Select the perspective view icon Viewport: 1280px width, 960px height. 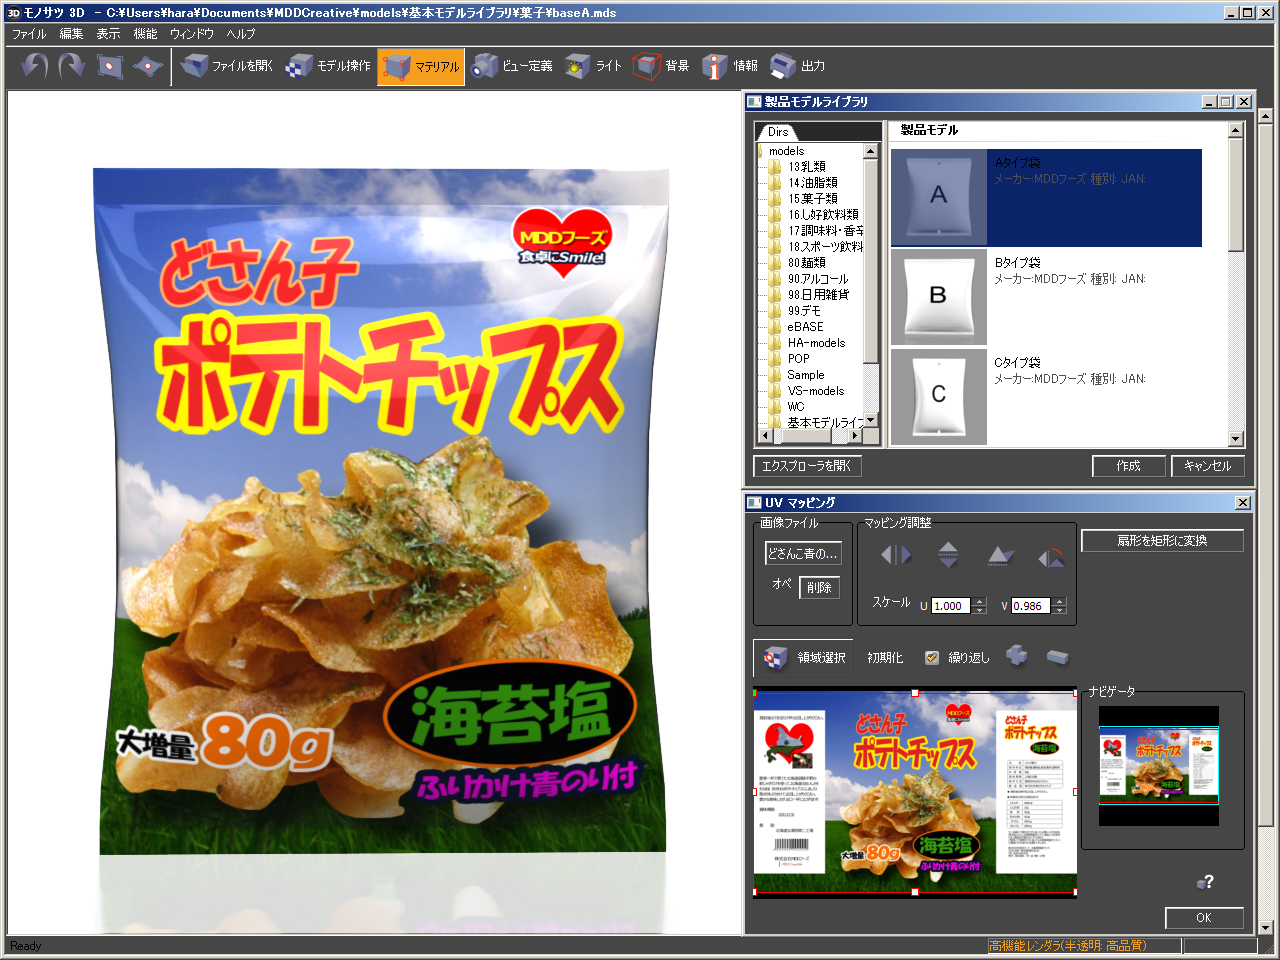coord(148,66)
